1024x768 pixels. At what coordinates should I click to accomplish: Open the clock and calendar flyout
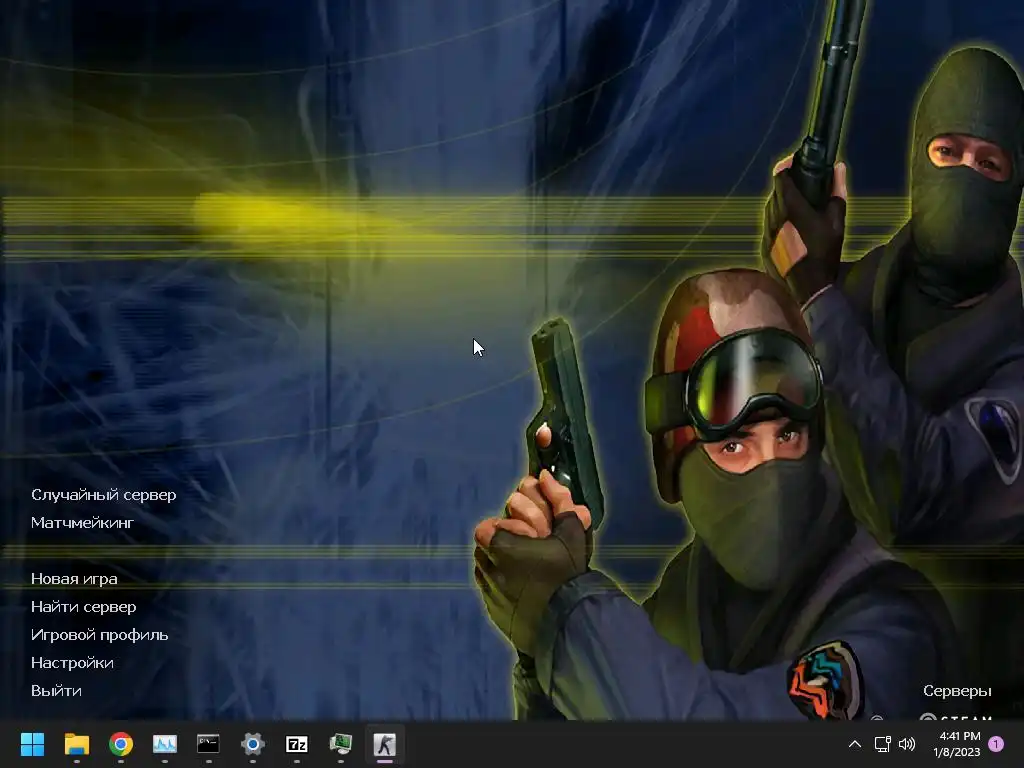click(957, 744)
